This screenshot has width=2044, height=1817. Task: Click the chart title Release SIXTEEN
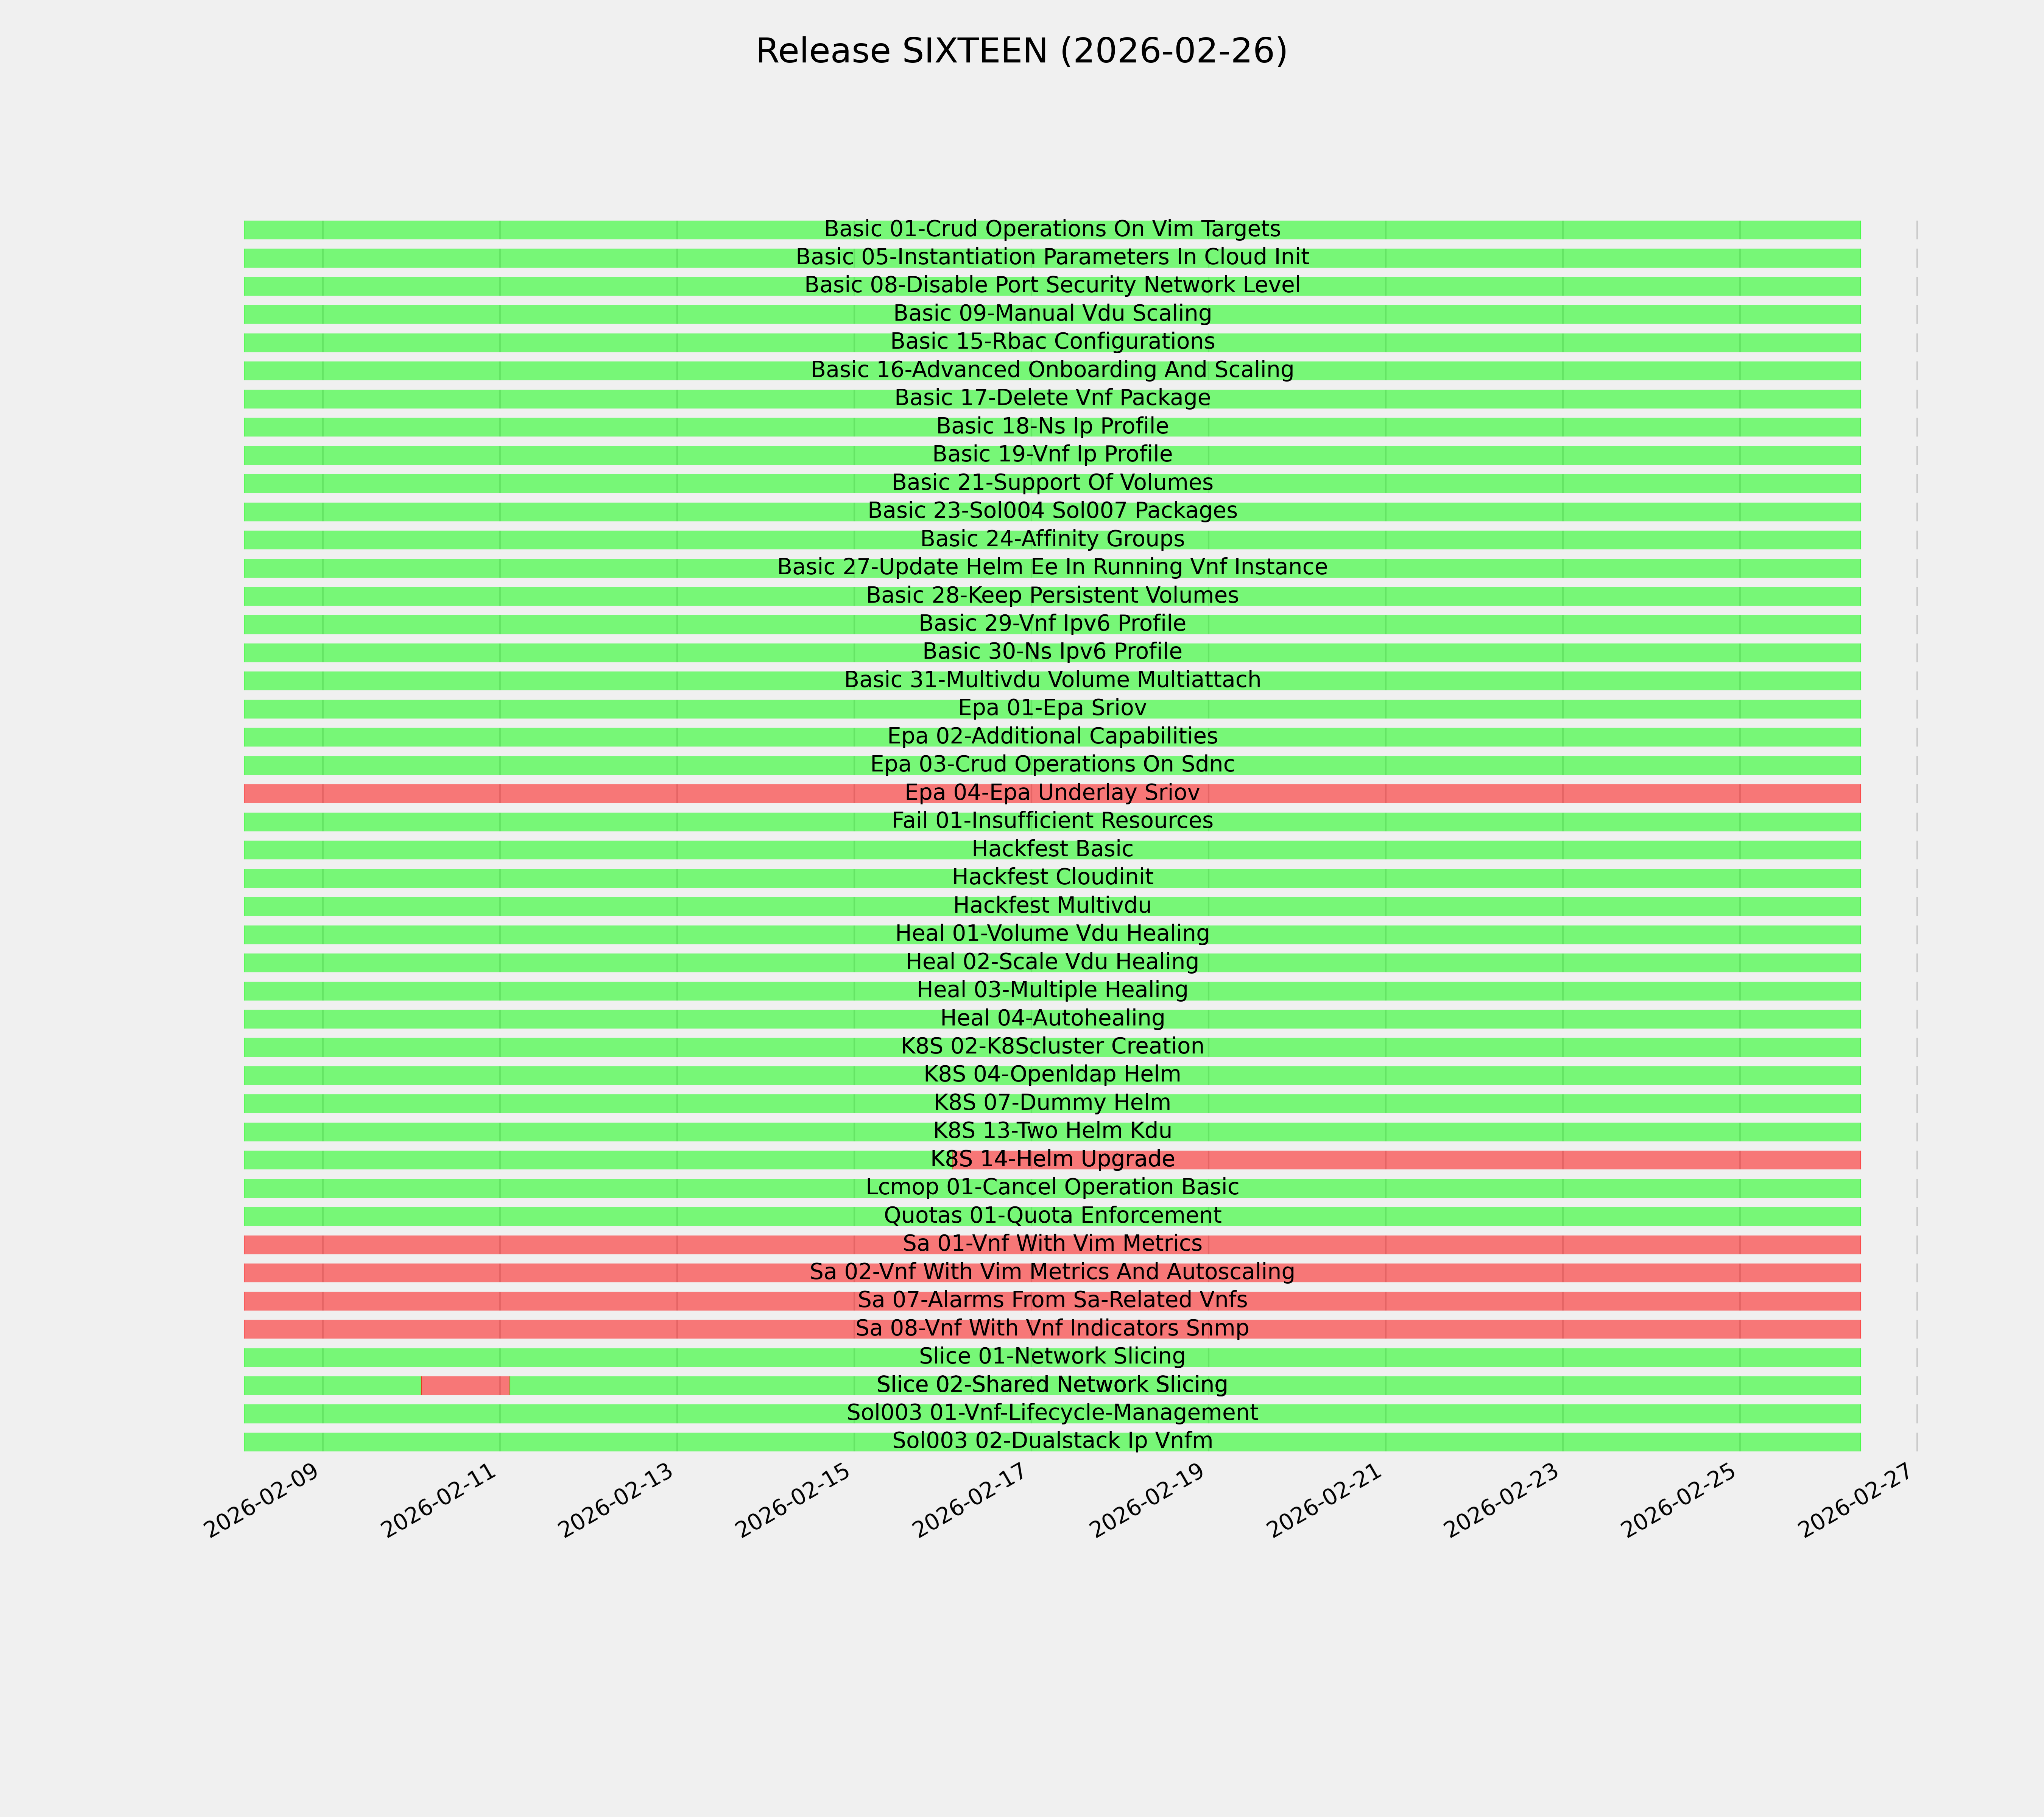coord(1021,51)
